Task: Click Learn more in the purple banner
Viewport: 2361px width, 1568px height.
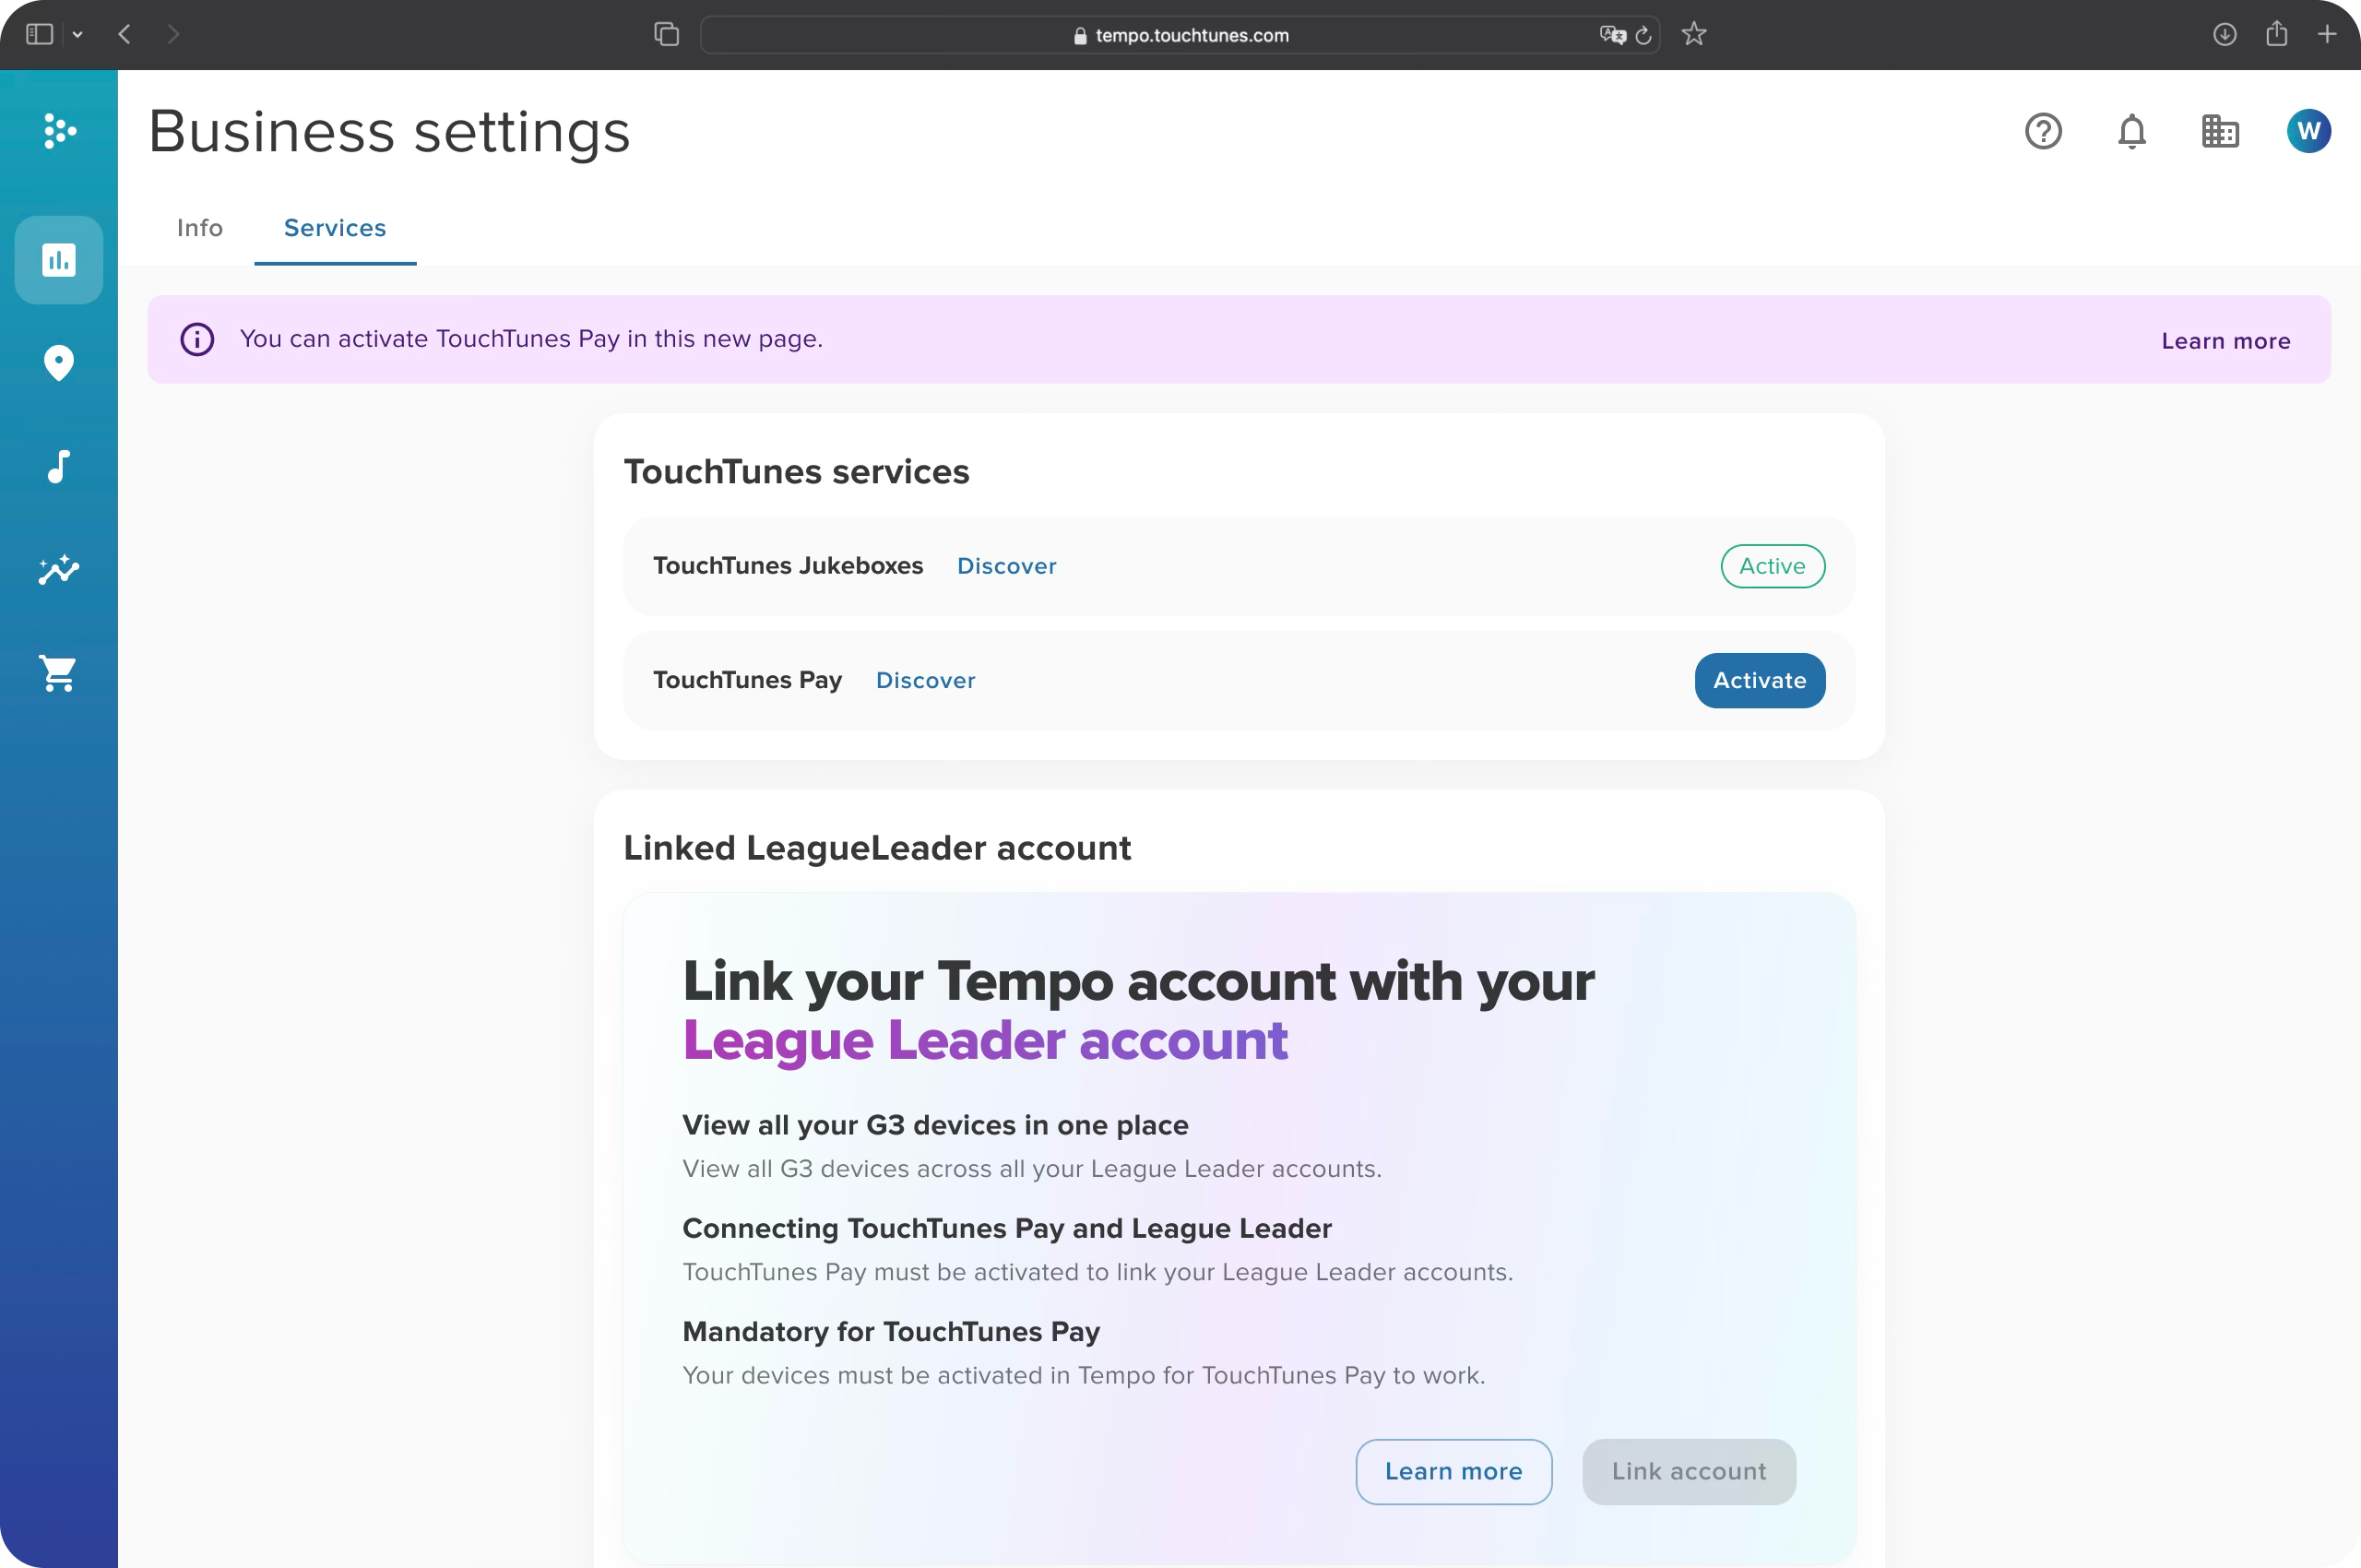Action: (x=2225, y=341)
